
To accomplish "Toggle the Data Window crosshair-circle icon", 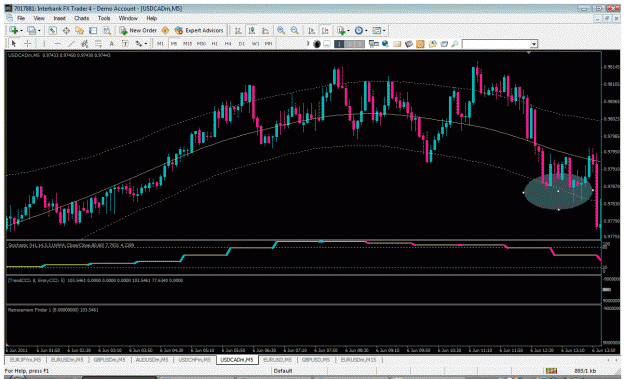I will (x=66, y=30).
